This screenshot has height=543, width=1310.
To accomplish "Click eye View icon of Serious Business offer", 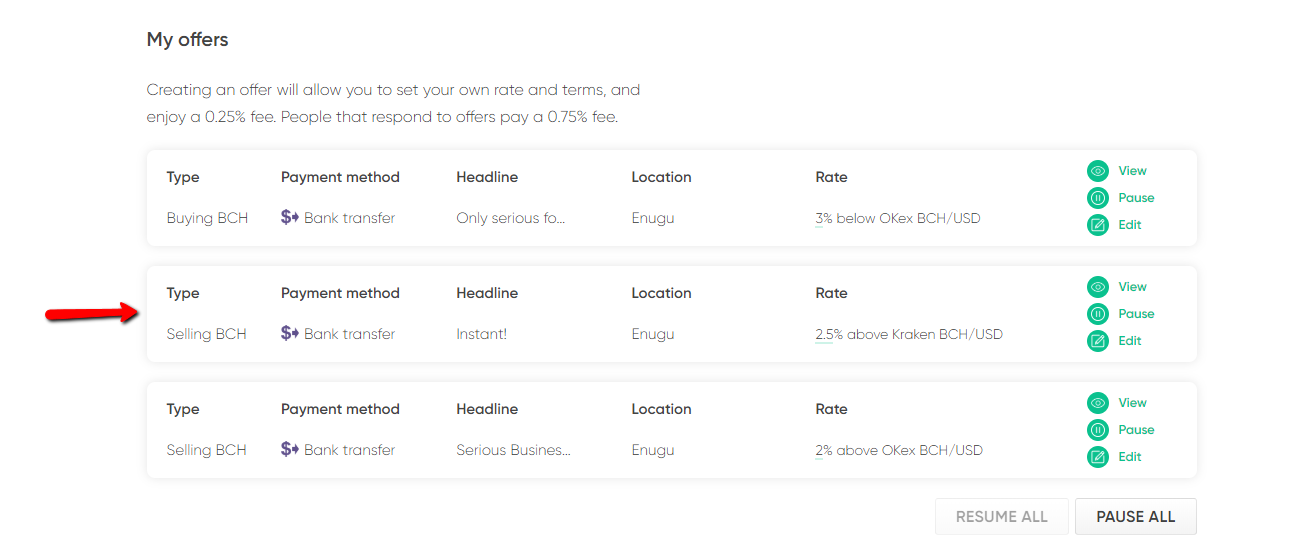I will point(1098,403).
